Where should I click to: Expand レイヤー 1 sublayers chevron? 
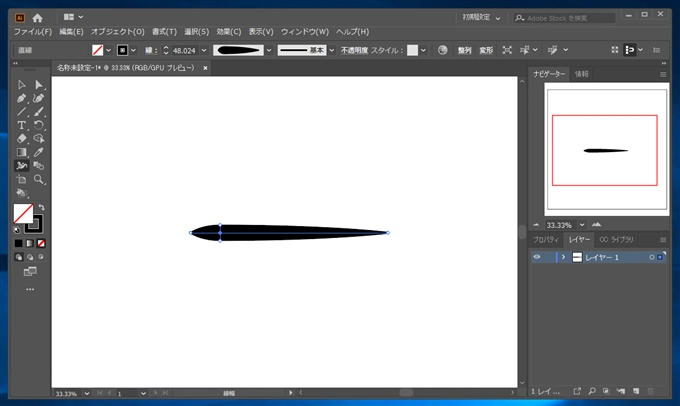click(563, 257)
